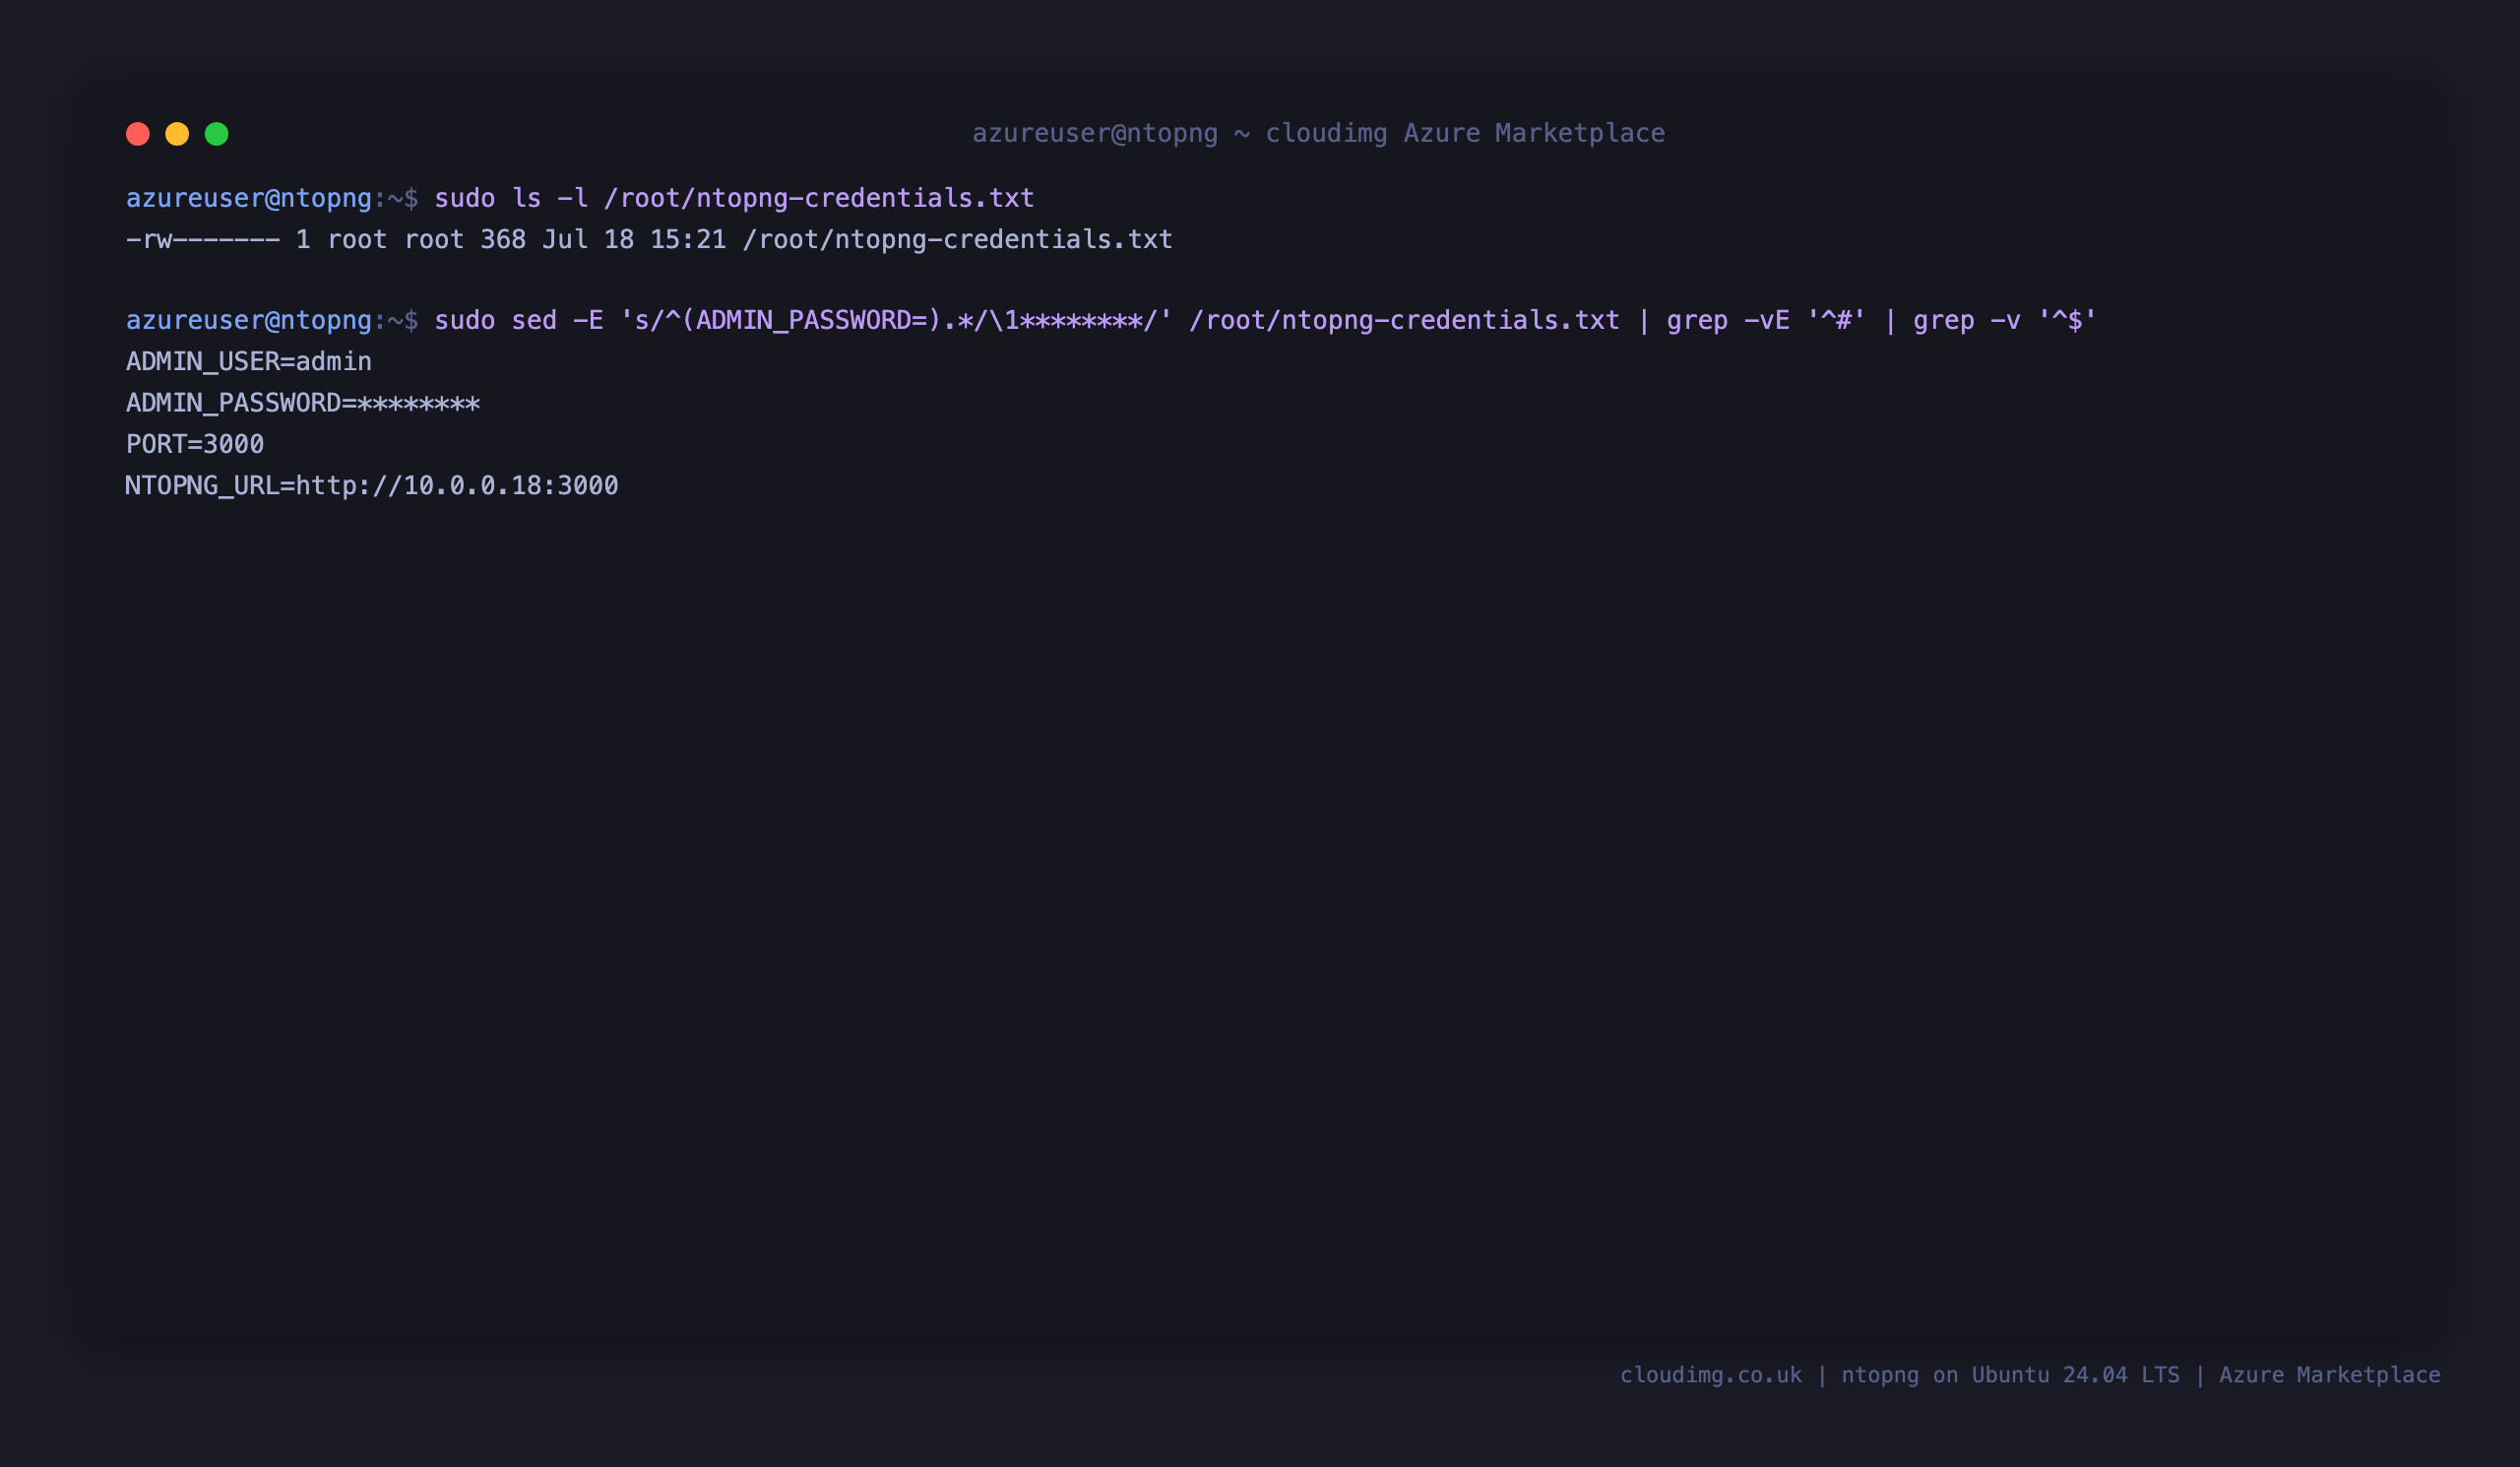Click the second azureuser@ntopng prompt before 'sudo sed'
Viewport: 2520px width, 1467px height.
pos(272,320)
